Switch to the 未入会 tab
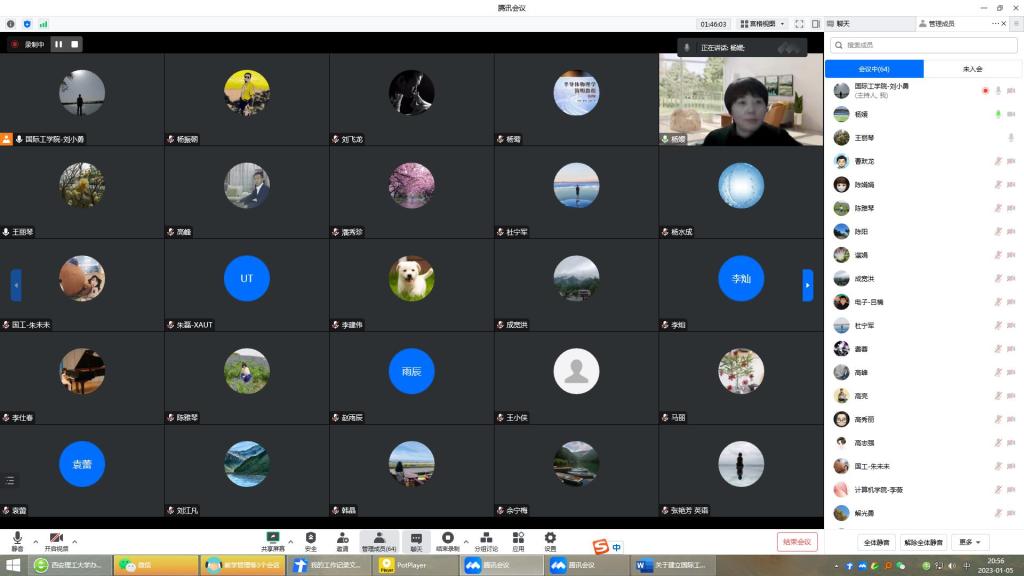This screenshot has width=1024, height=576. (x=972, y=69)
